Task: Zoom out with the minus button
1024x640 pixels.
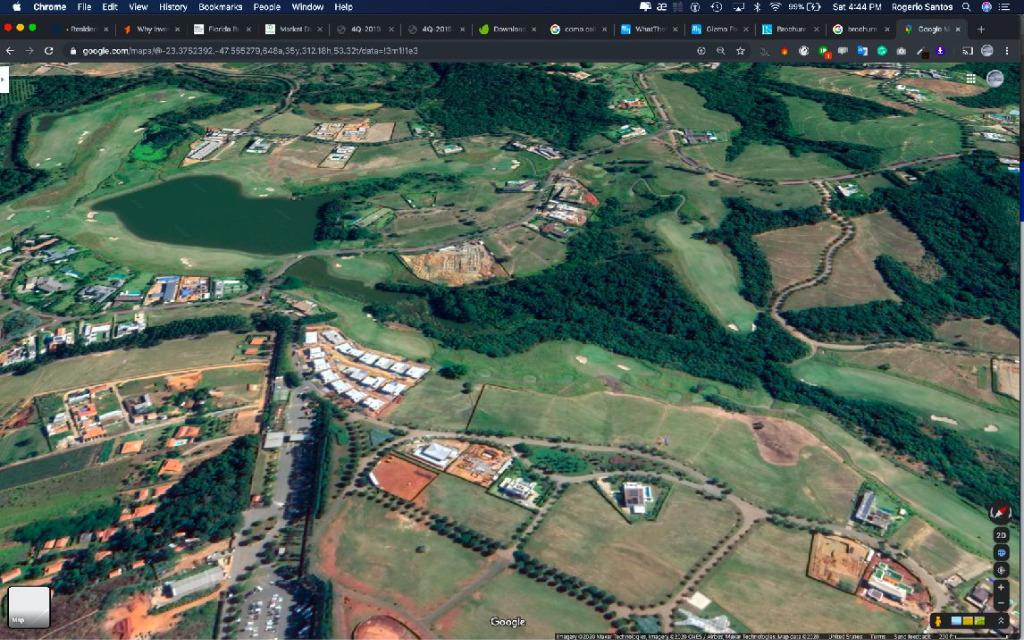Action: click(1001, 603)
